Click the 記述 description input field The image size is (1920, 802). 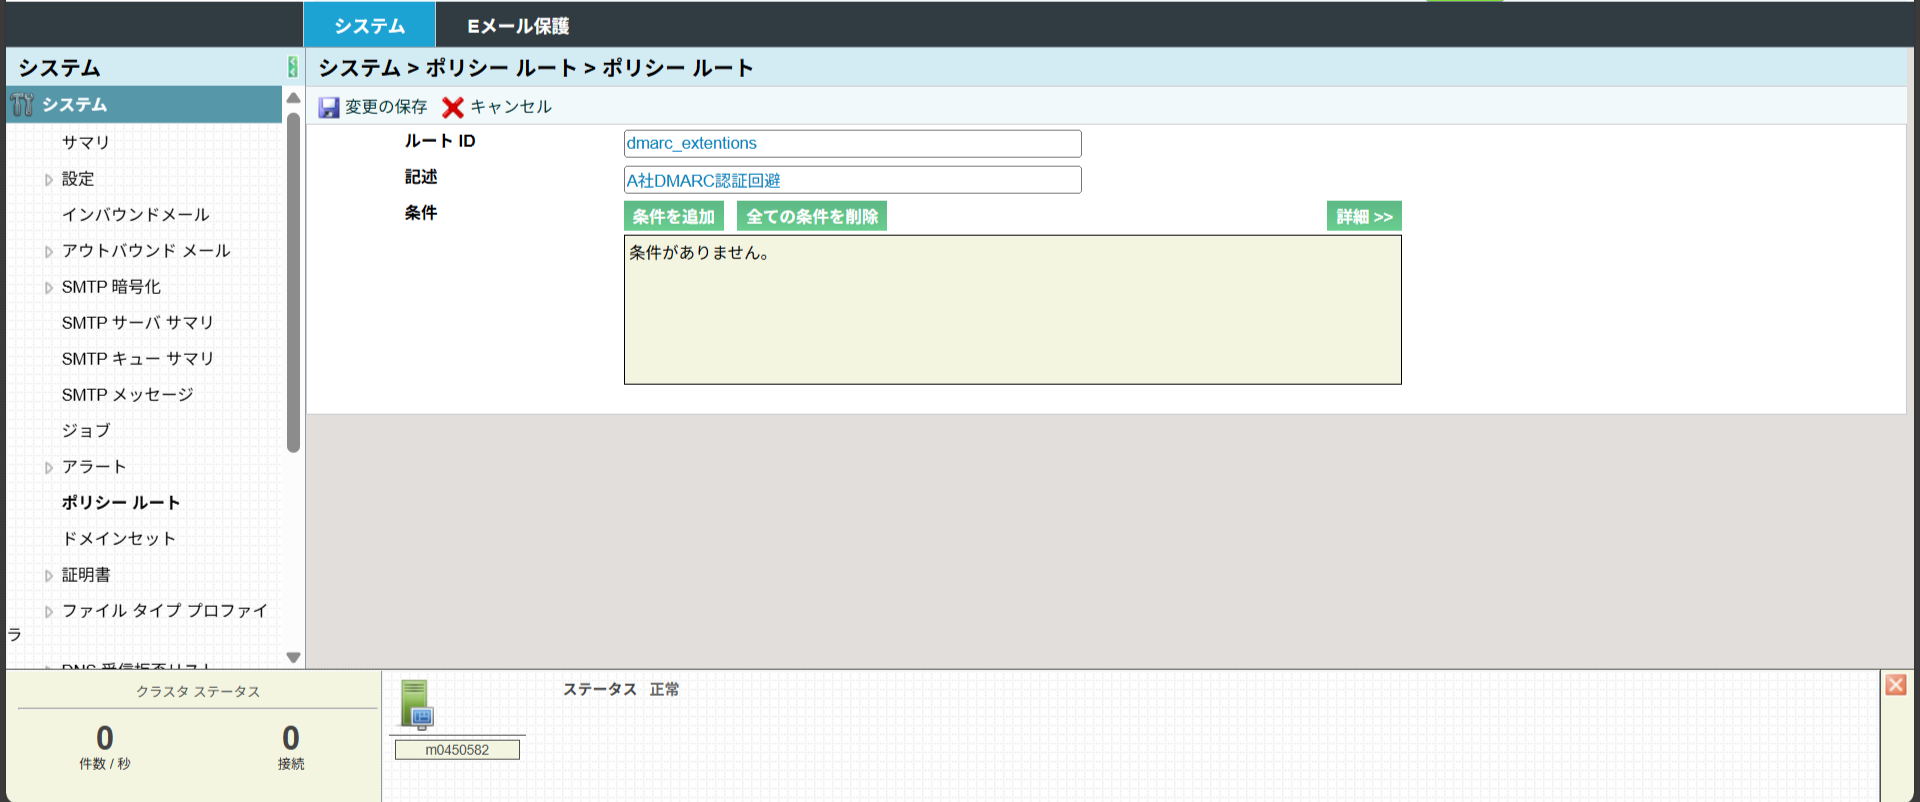tap(852, 180)
